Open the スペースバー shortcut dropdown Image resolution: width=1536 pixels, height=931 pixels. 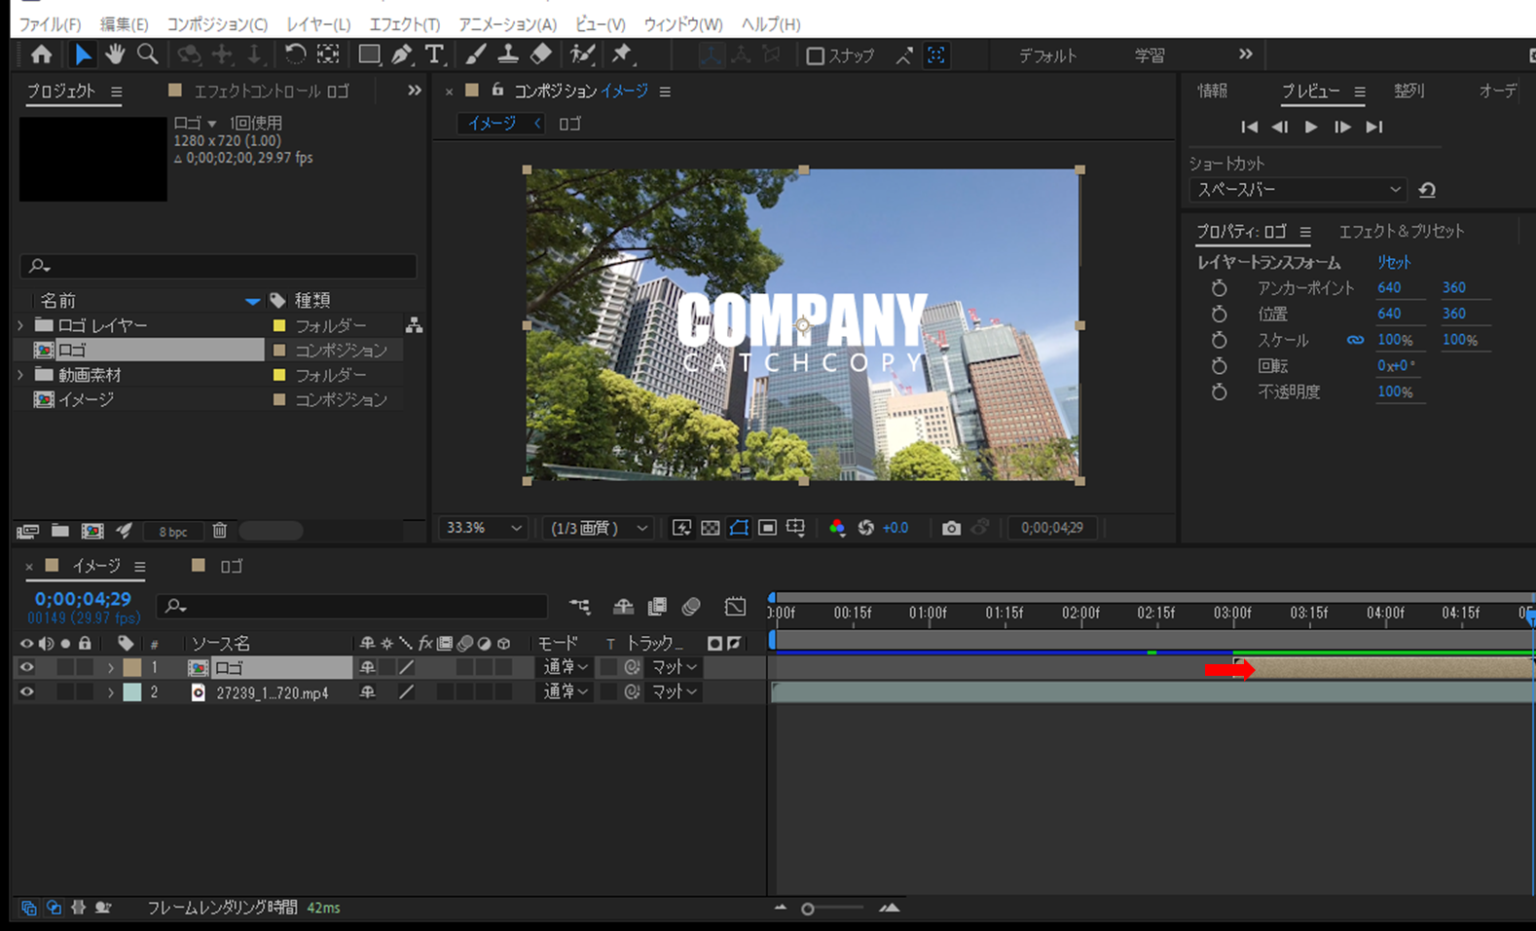[1297, 190]
